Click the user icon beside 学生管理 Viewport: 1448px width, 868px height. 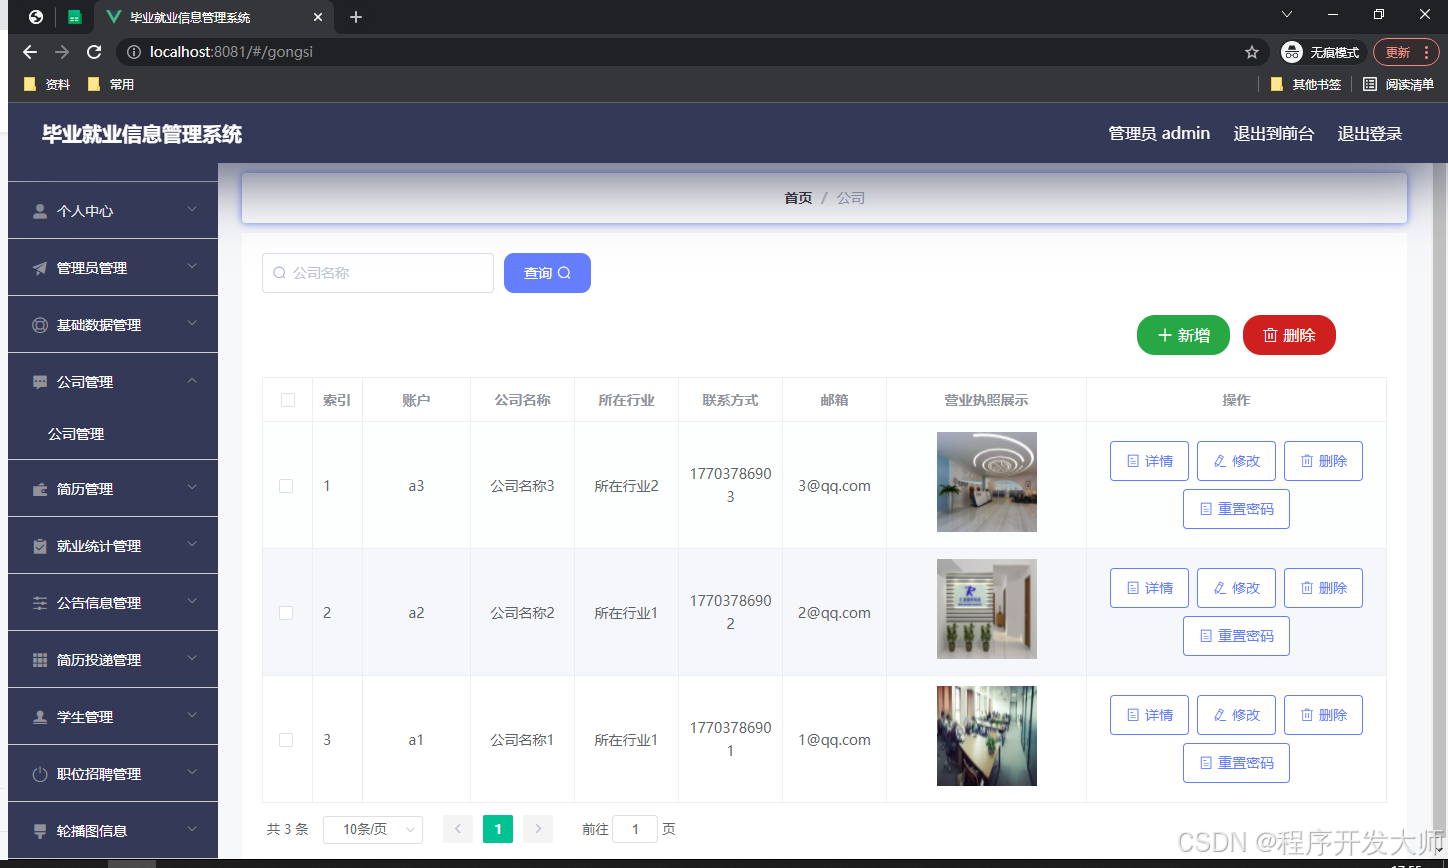point(40,717)
